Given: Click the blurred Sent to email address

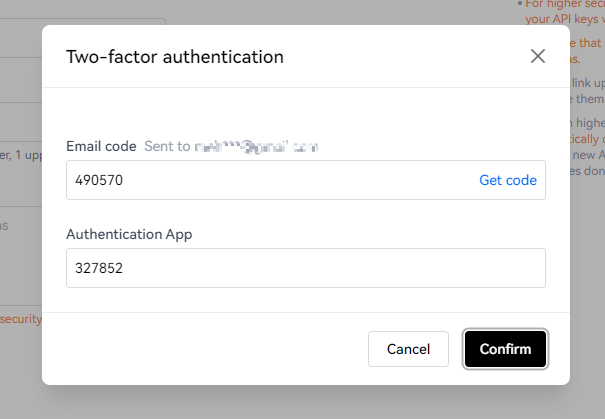Looking at the screenshot, I should [x=256, y=147].
